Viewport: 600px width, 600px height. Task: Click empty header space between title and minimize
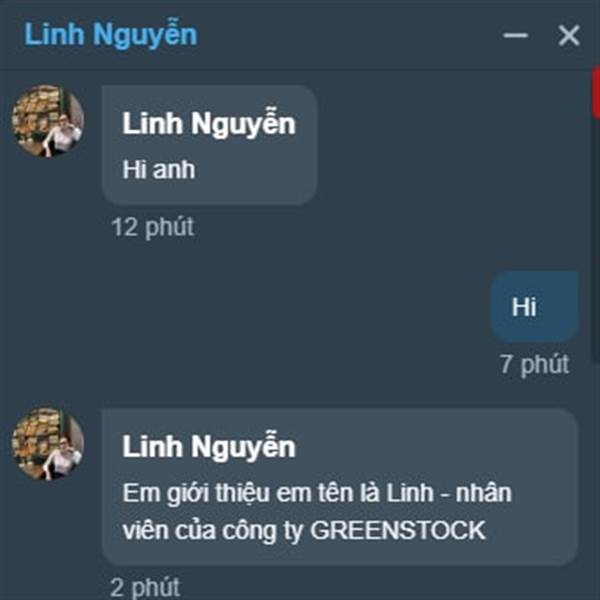348,35
